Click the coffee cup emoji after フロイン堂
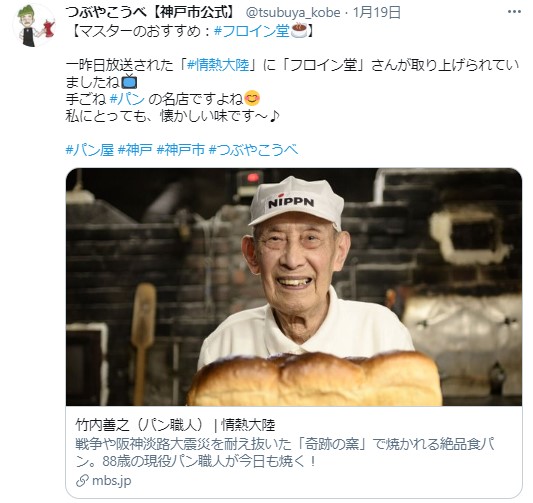The width and height of the screenshot is (533, 503). tap(299, 31)
